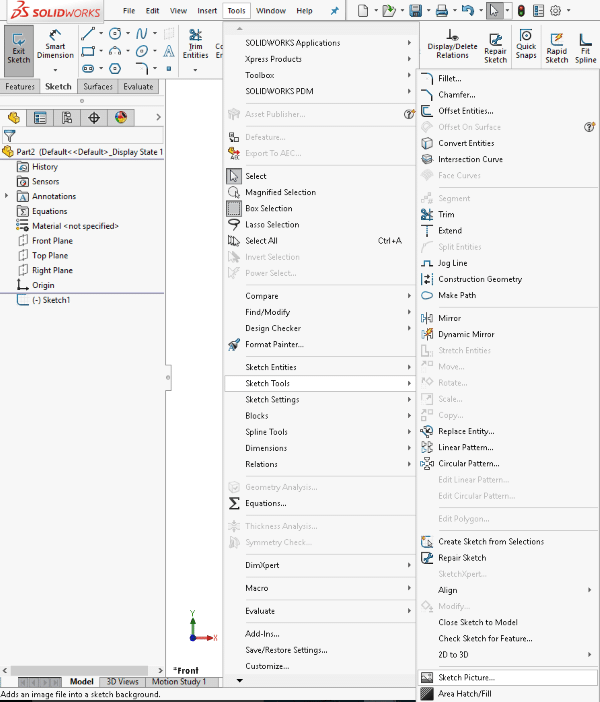Click the Print toolbar icon
The width and height of the screenshot is (600, 702).
click(x=442, y=10)
